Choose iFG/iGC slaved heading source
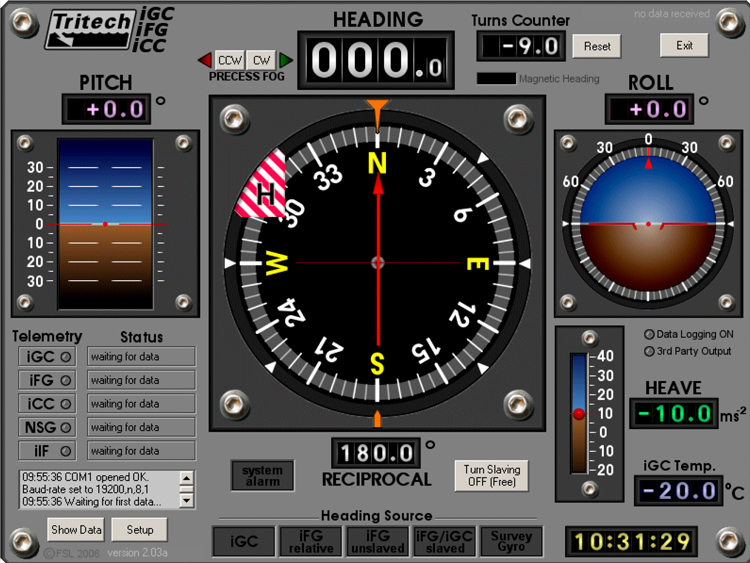Viewport: 750px width, 563px height. coord(445,542)
